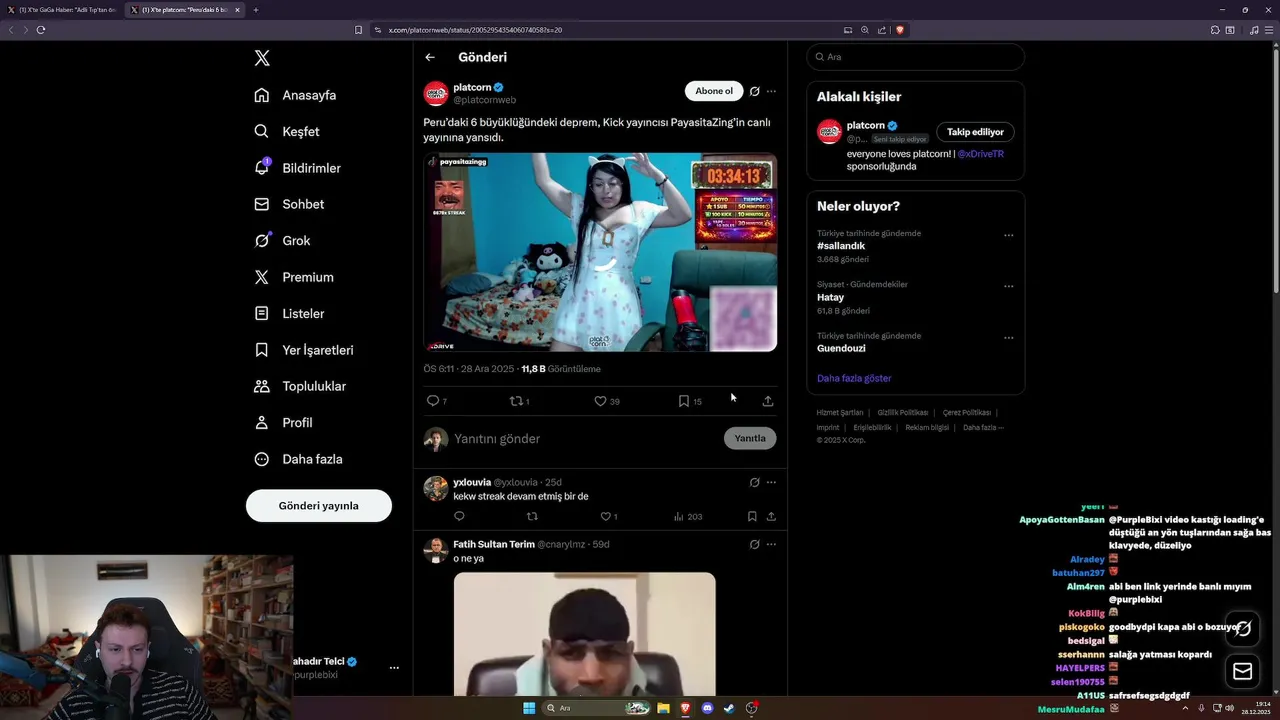Reply icon with 7 comments
This screenshot has height=720, width=1280.
[x=437, y=401]
